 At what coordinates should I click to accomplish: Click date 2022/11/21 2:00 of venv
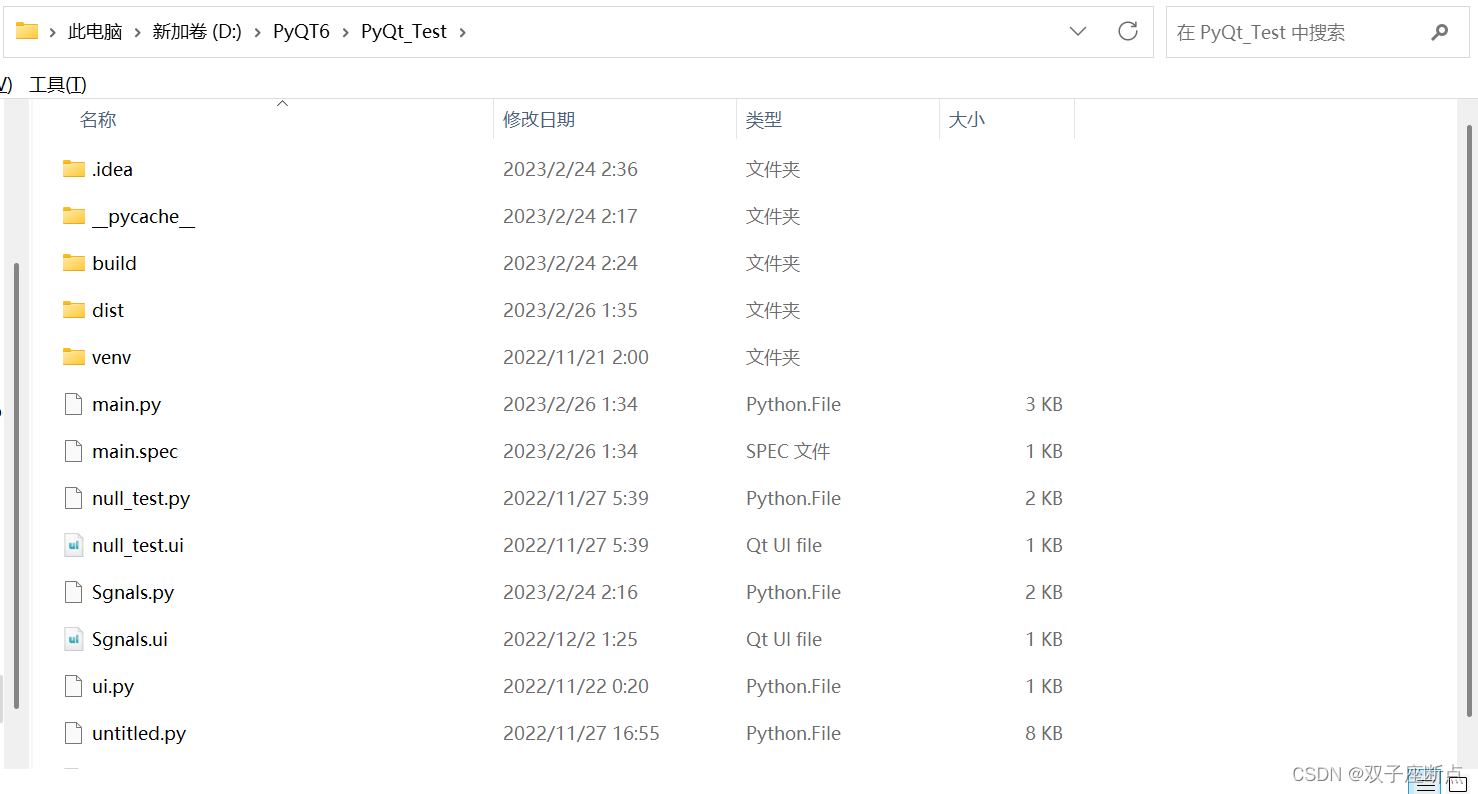(x=576, y=357)
